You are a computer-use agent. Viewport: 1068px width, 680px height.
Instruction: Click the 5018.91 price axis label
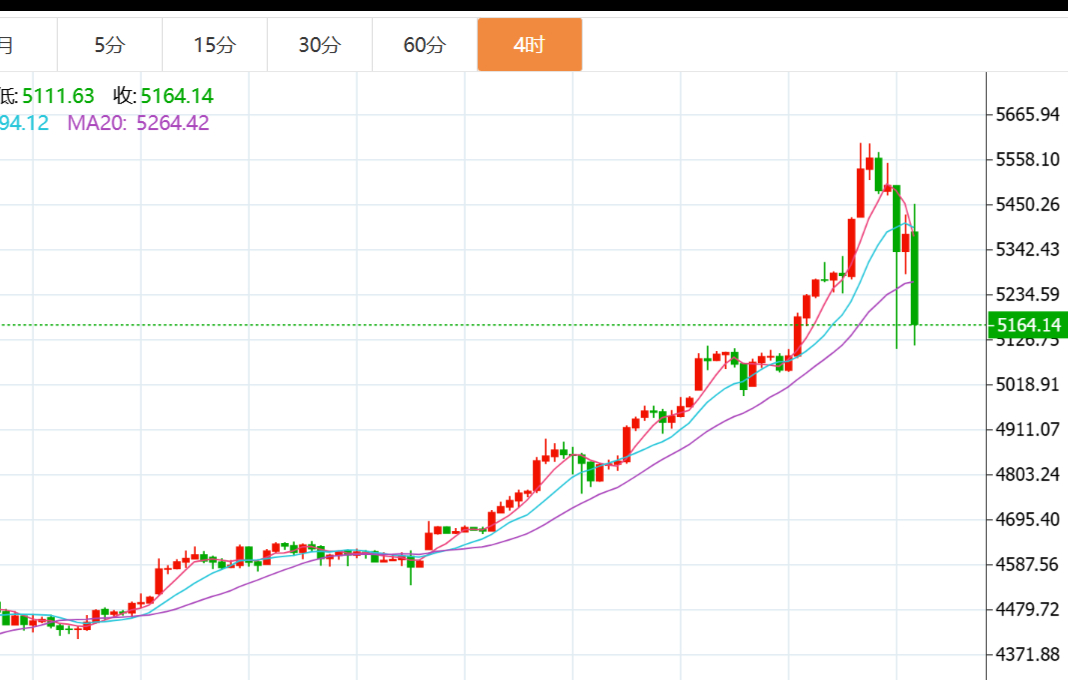pyautogui.click(x=1027, y=384)
